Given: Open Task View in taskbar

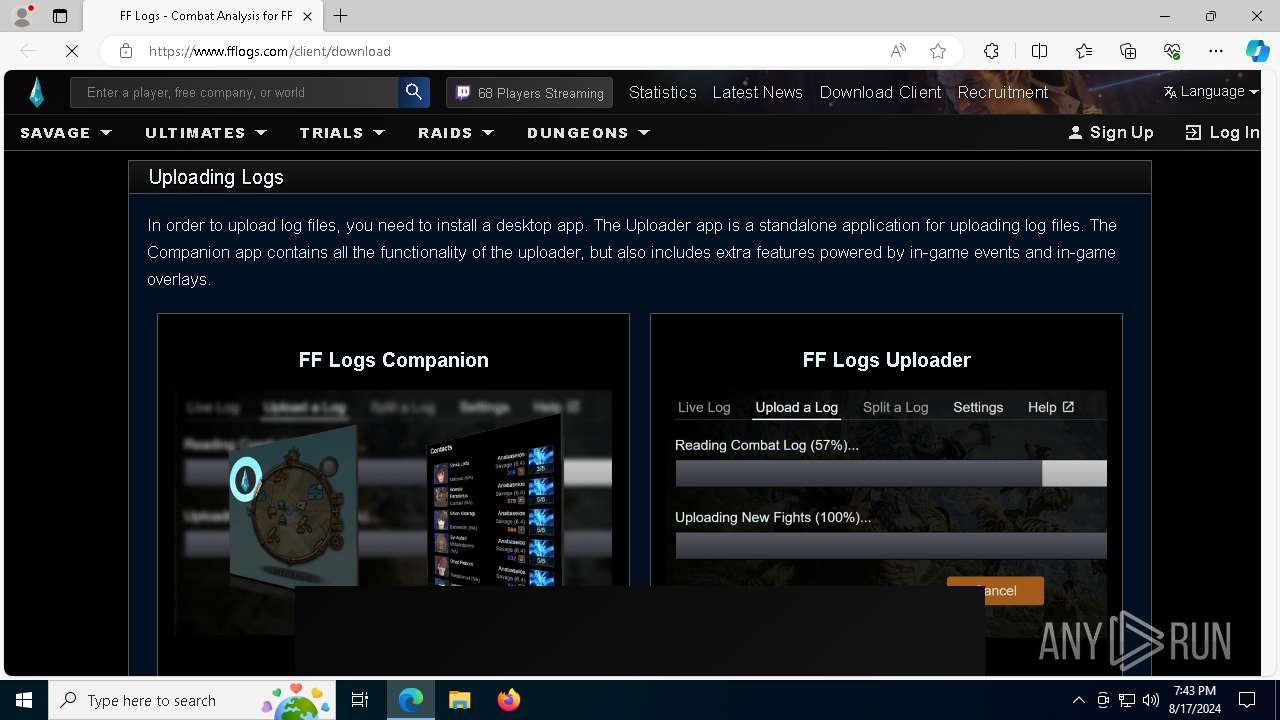Looking at the screenshot, I should pyautogui.click(x=360, y=700).
